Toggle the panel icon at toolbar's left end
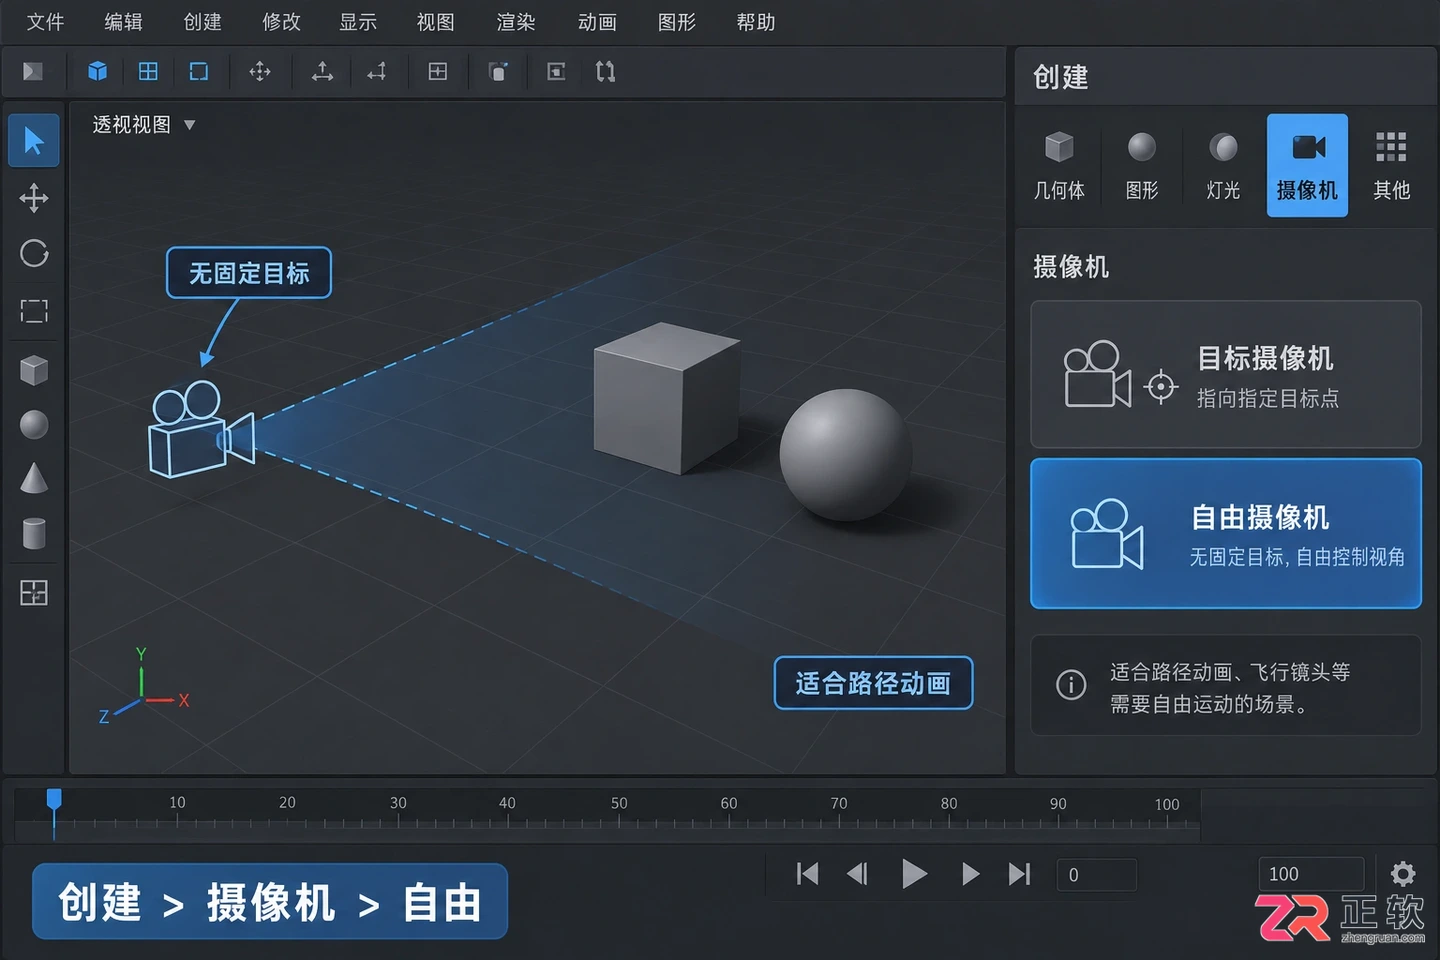This screenshot has width=1440, height=960. coord(33,71)
